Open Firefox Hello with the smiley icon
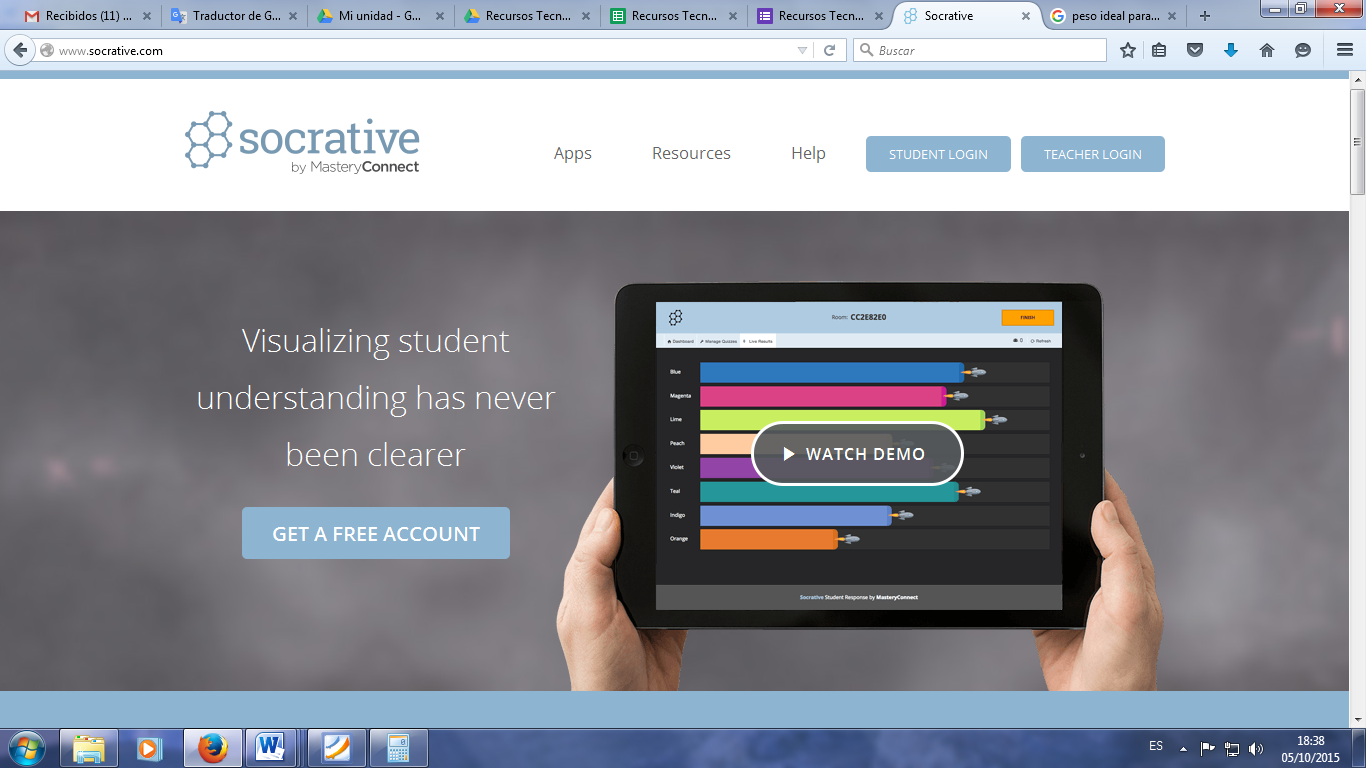 click(1302, 49)
